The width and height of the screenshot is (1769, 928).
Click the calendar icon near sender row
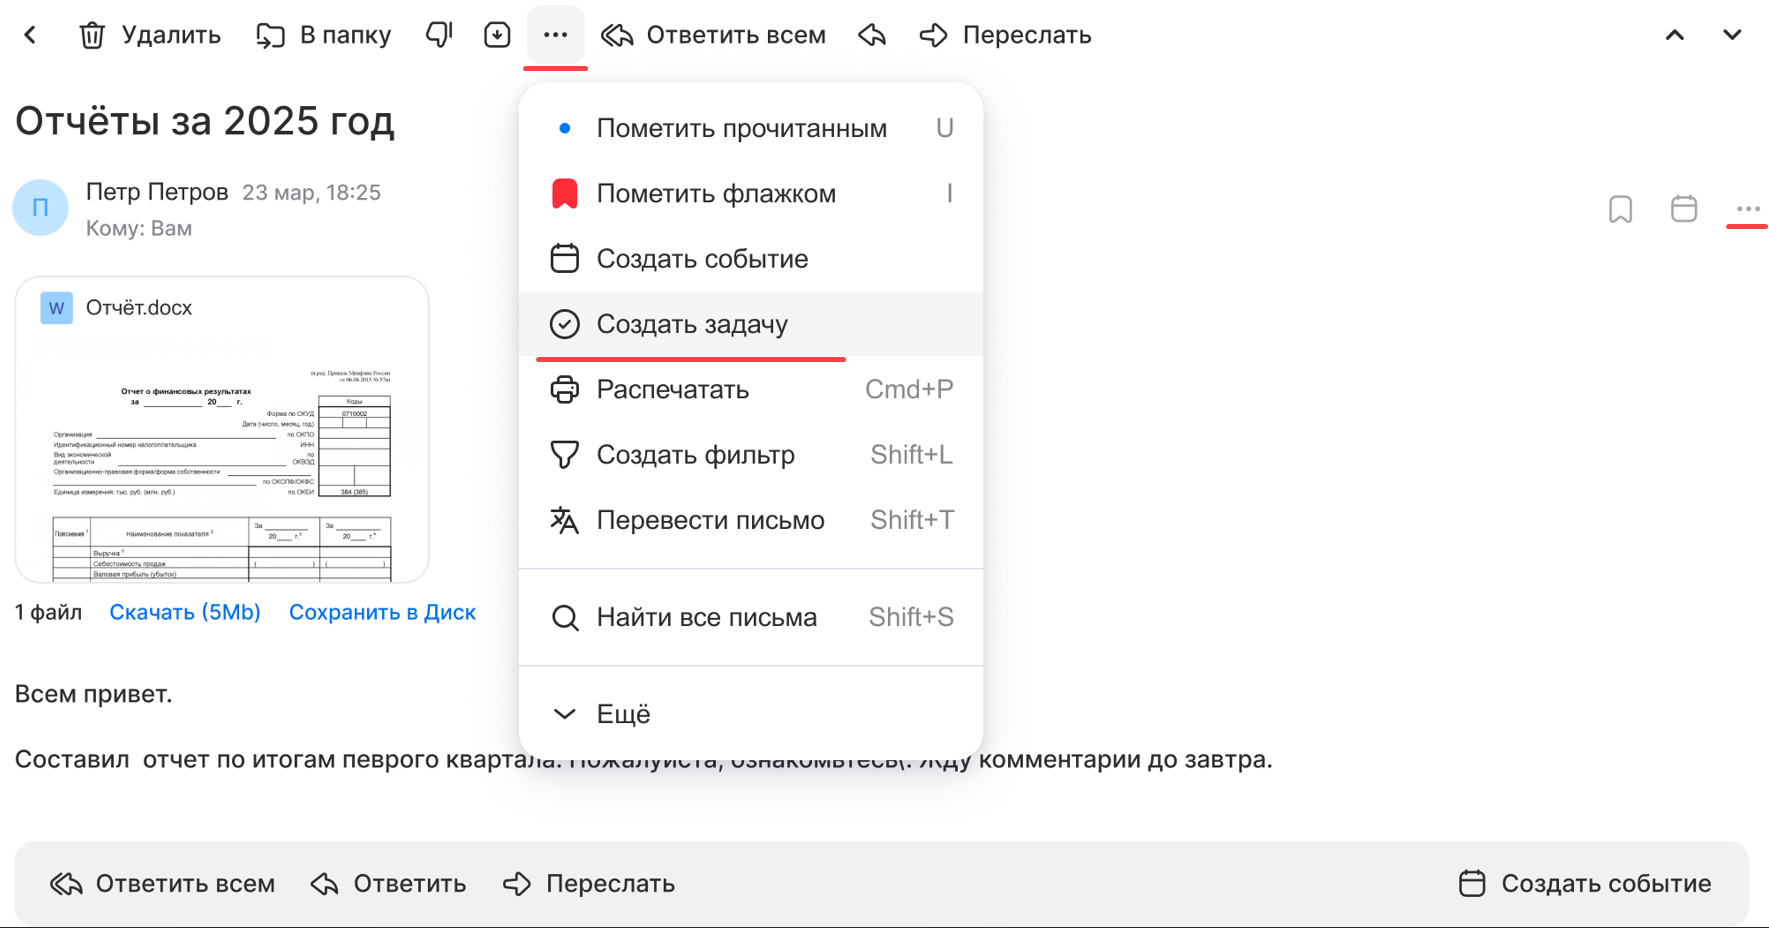tap(1684, 209)
